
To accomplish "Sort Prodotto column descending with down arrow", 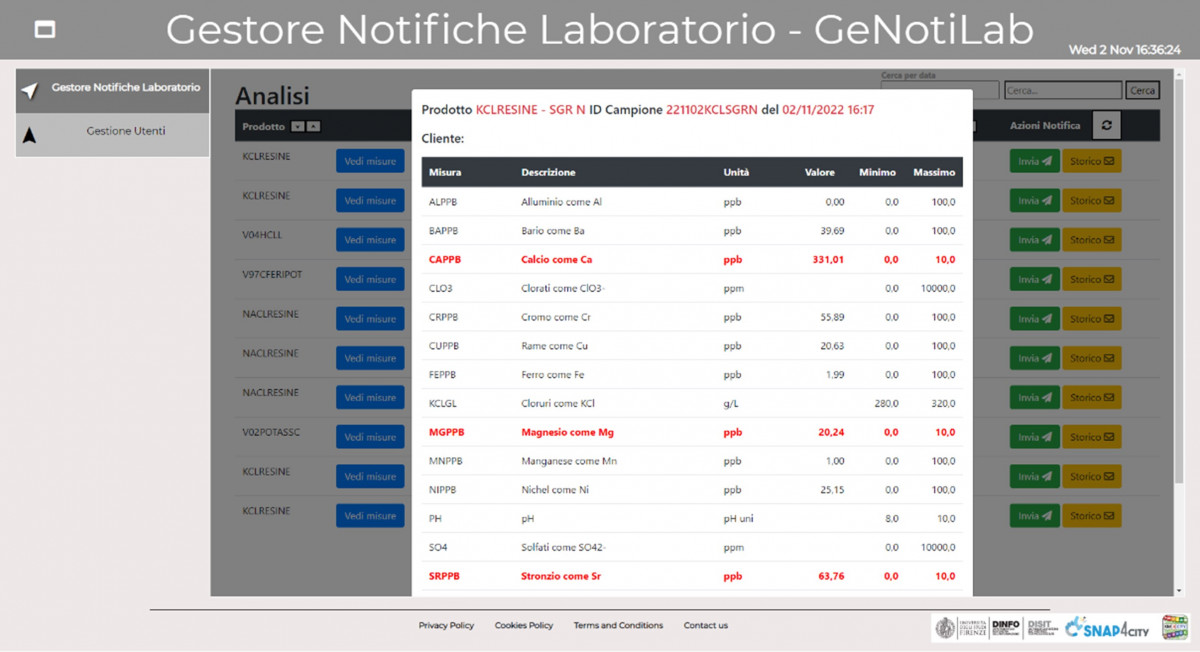I will (297, 127).
